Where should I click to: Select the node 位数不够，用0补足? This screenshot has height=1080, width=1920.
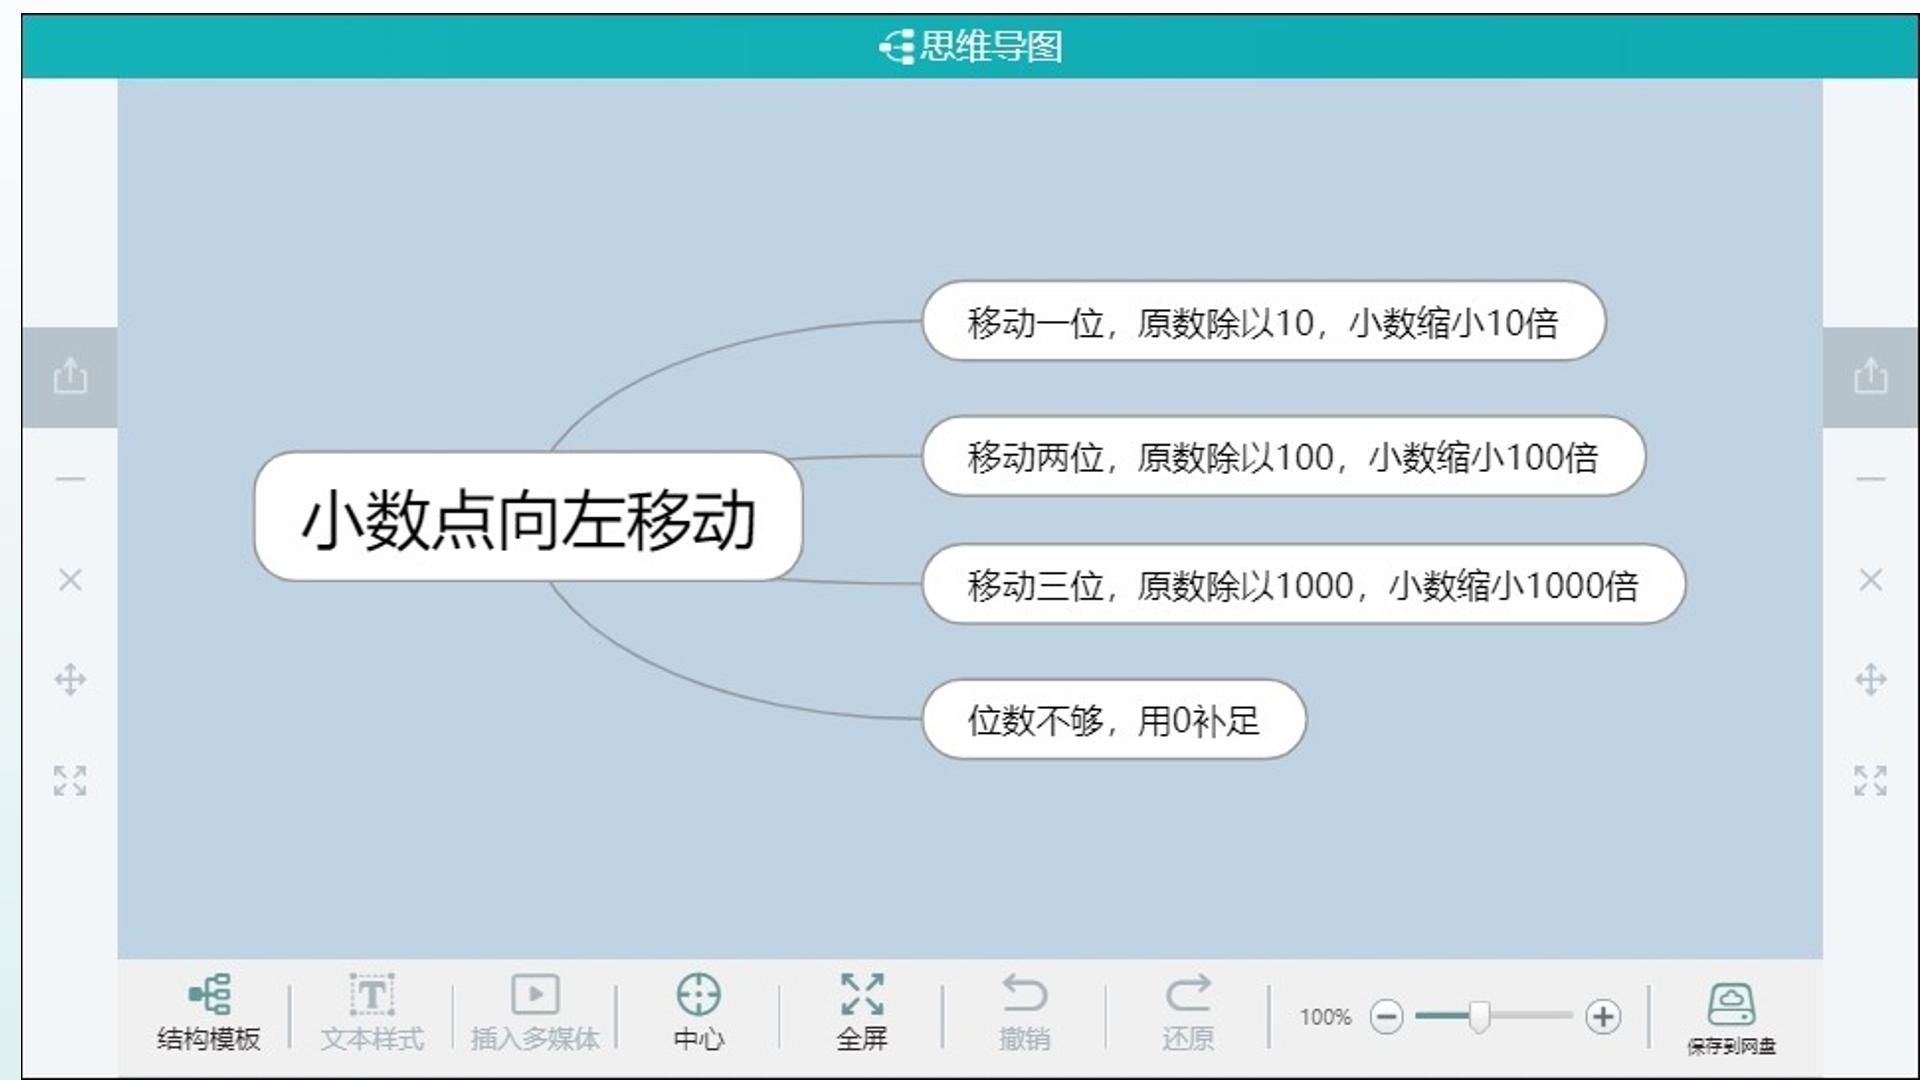[1114, 719]
